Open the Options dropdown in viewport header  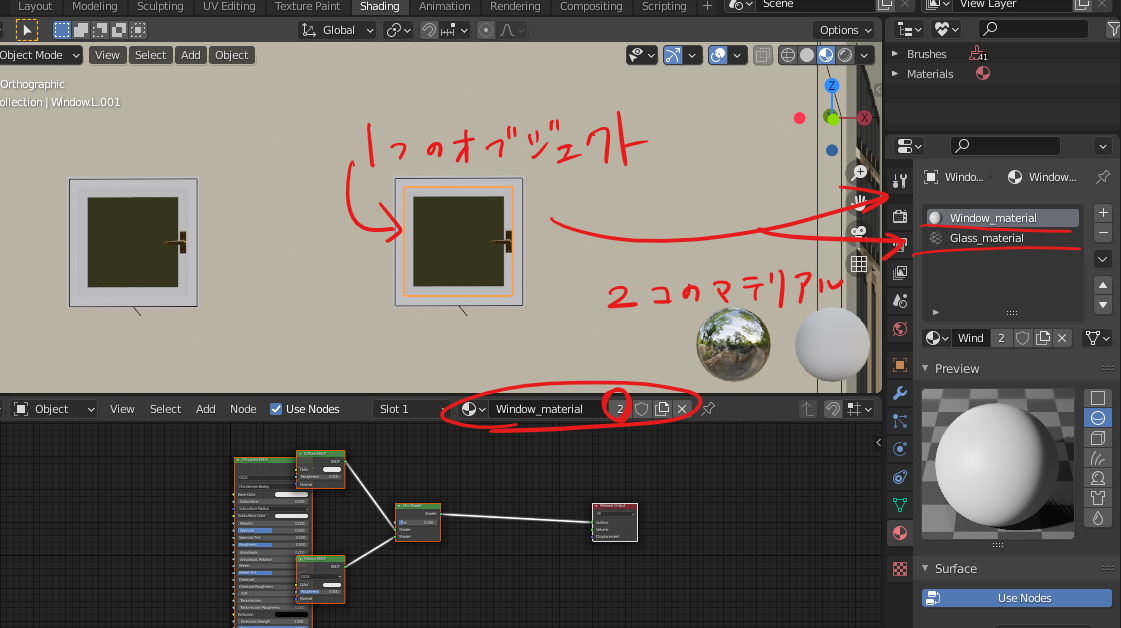tap(846, 30)
